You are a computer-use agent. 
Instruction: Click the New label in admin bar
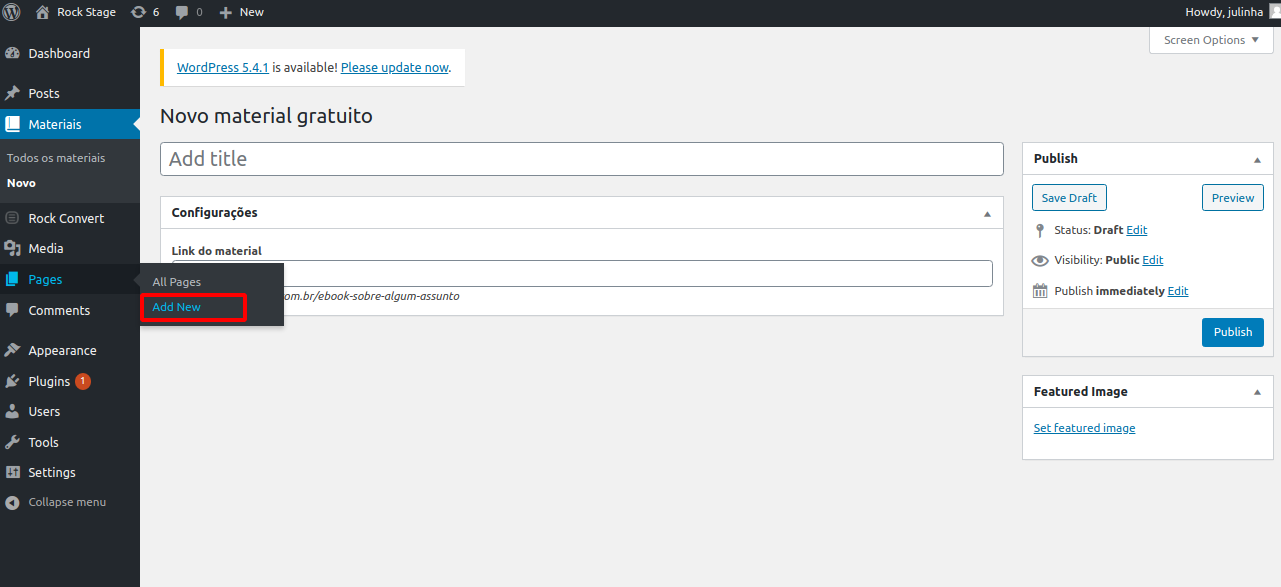(252, 12)
